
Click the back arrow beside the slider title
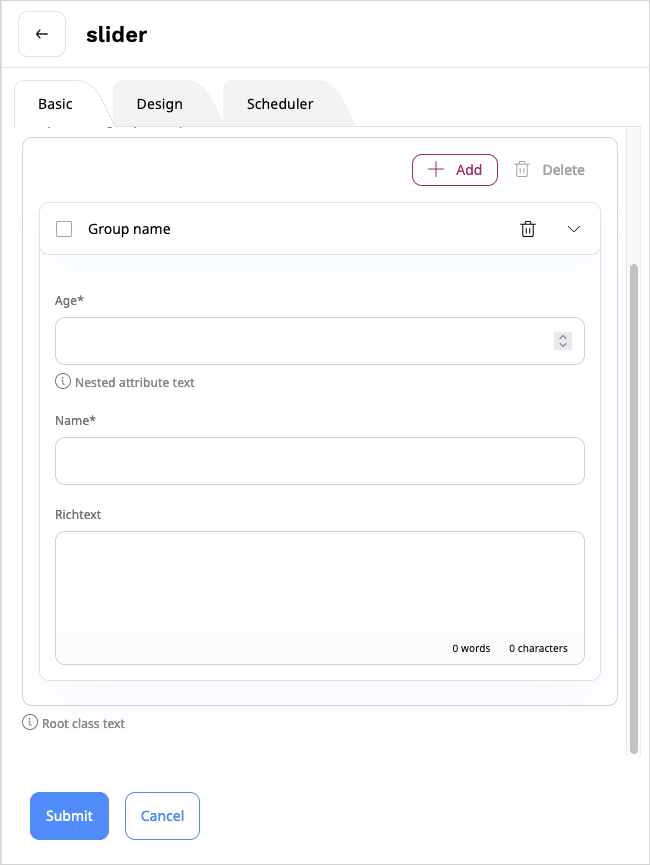pyautogui.click(x=41, y=33)
